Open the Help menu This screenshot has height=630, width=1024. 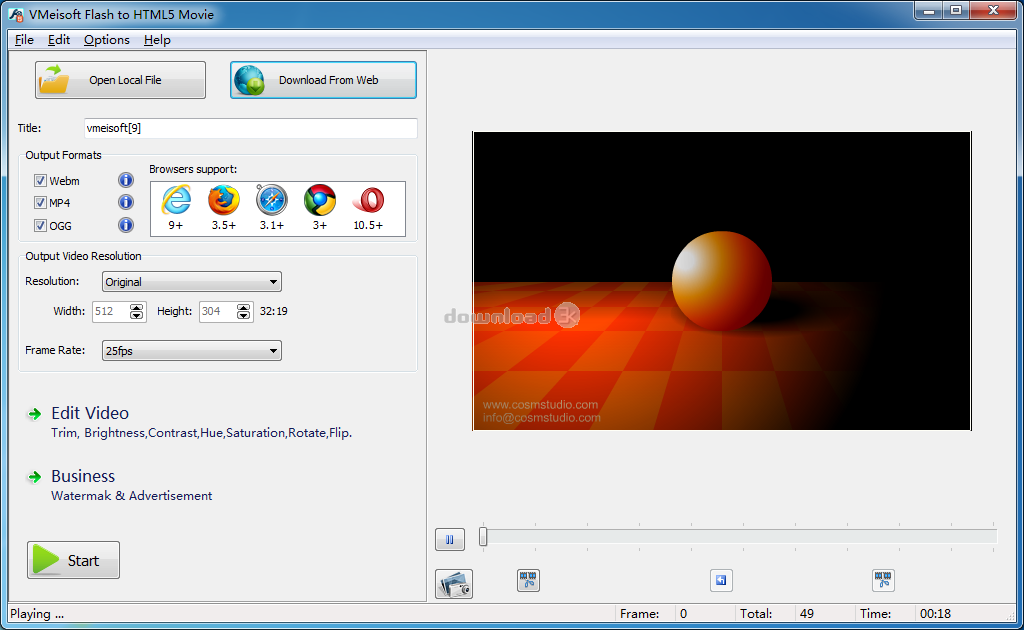(x=157, y=40)
